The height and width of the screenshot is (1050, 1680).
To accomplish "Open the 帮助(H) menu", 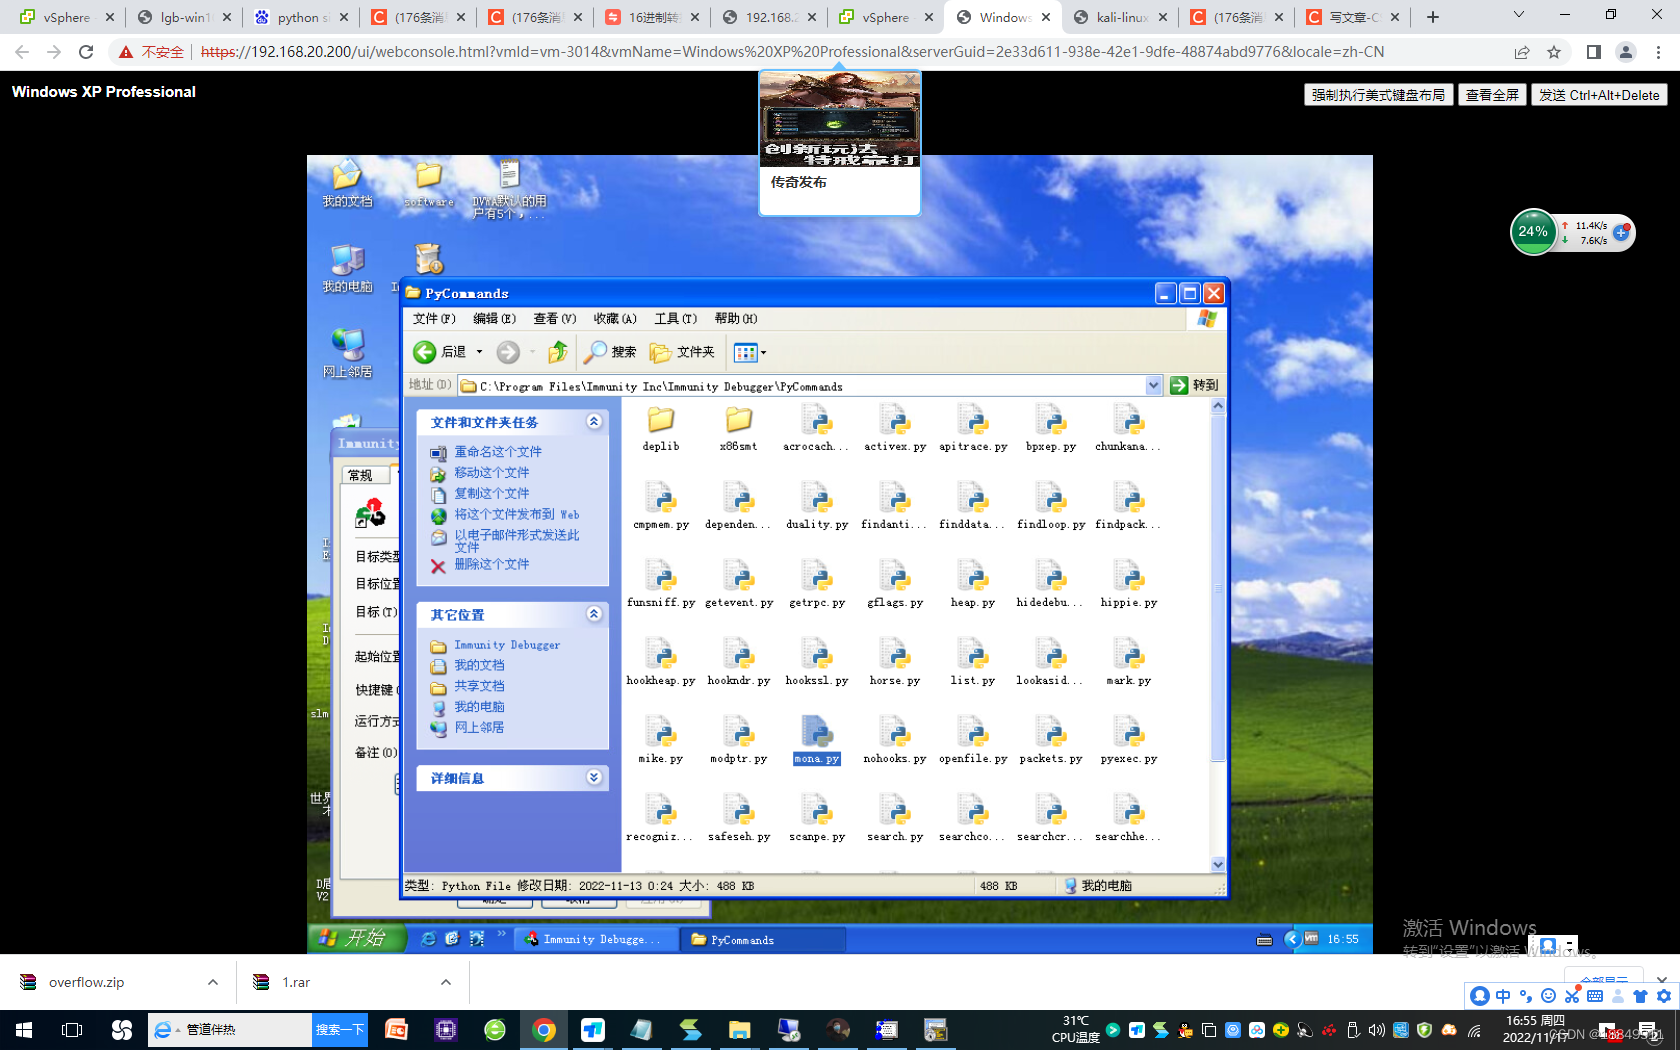I will 736,319.
